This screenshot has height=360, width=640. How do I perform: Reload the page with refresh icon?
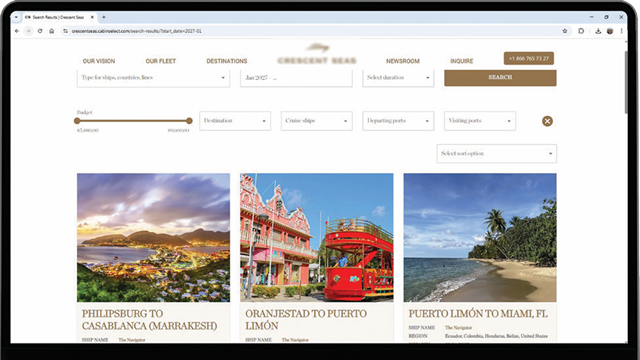pos(40,31)
